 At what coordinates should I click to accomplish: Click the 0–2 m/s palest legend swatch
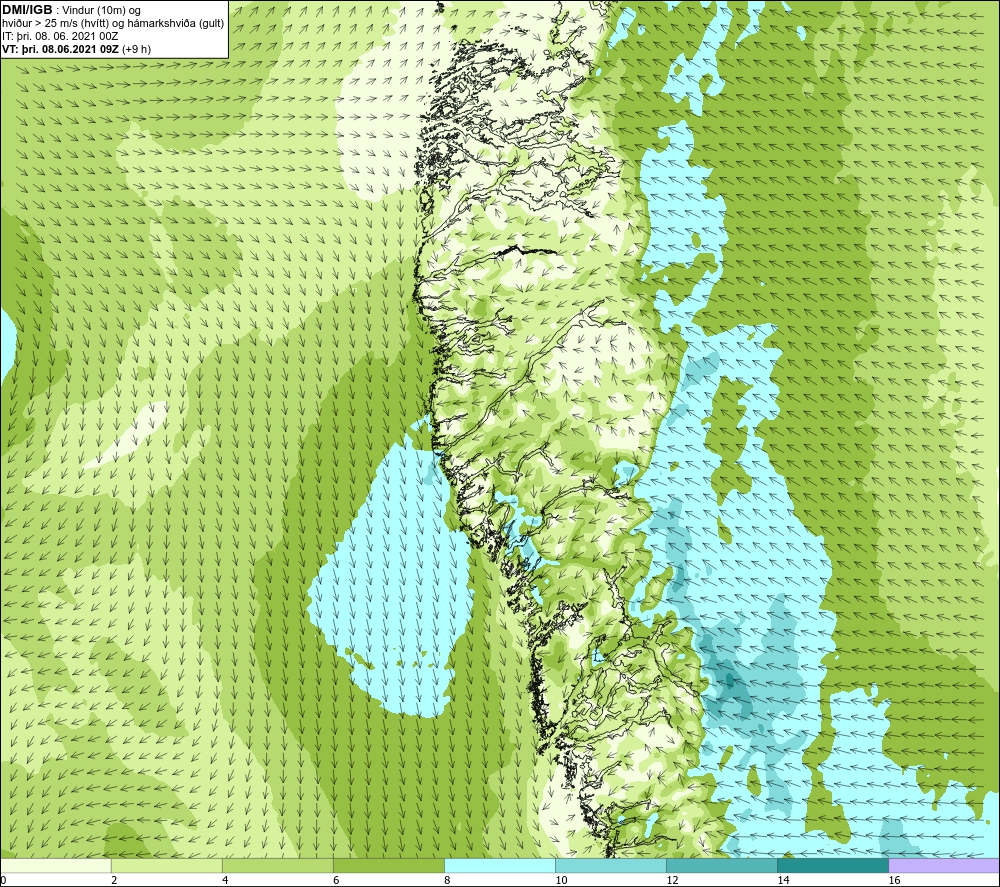click(x=55, y=866)
